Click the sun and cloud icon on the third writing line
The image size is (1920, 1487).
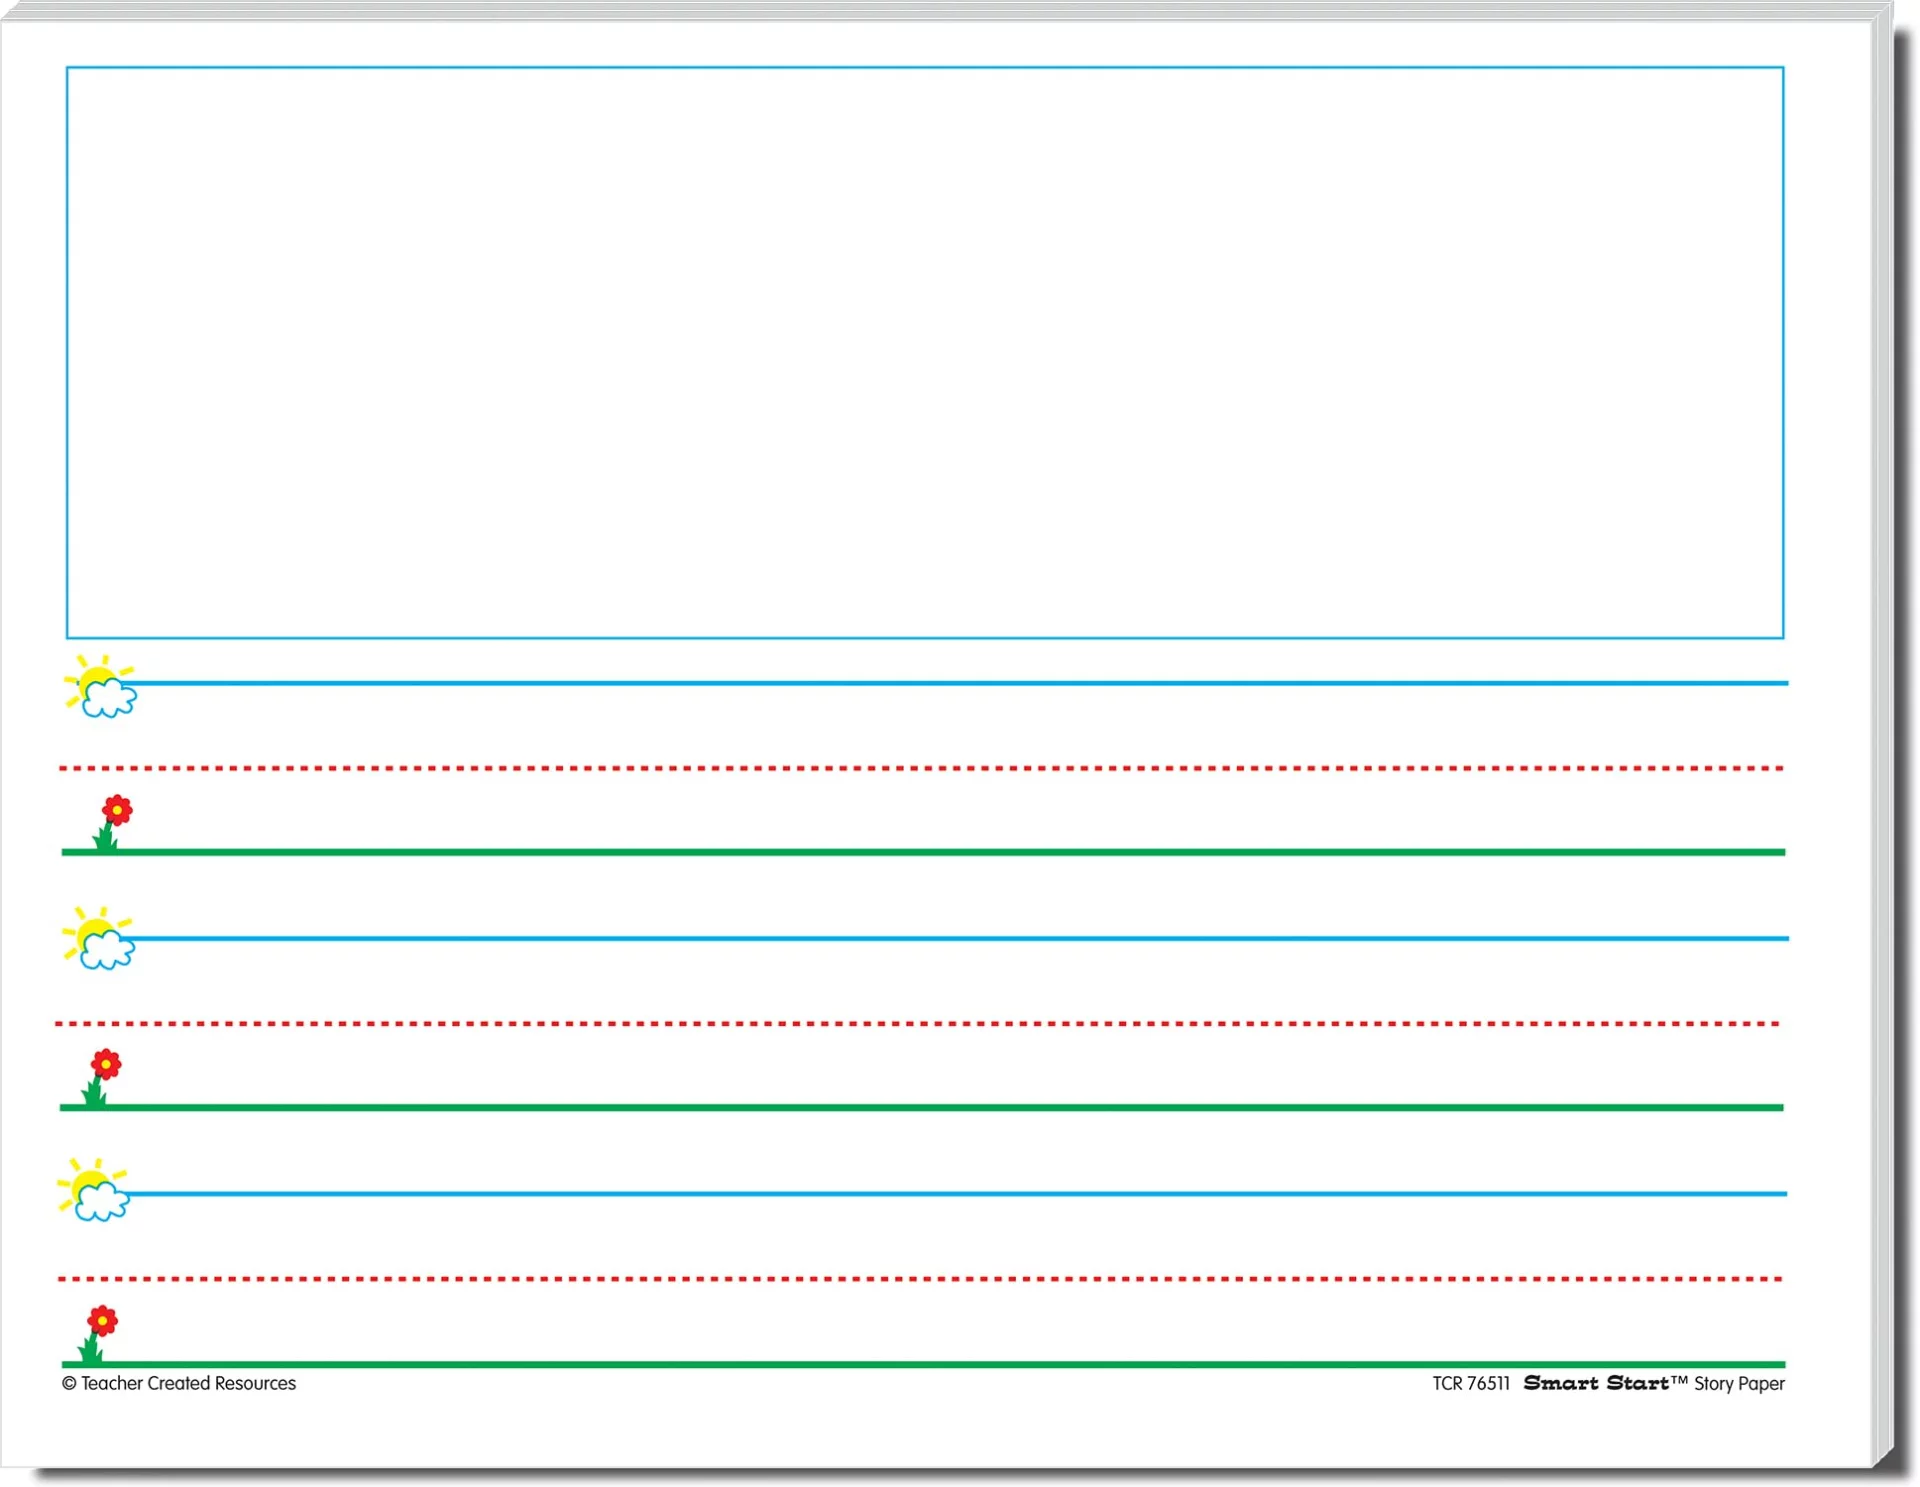pos(94,1190)
